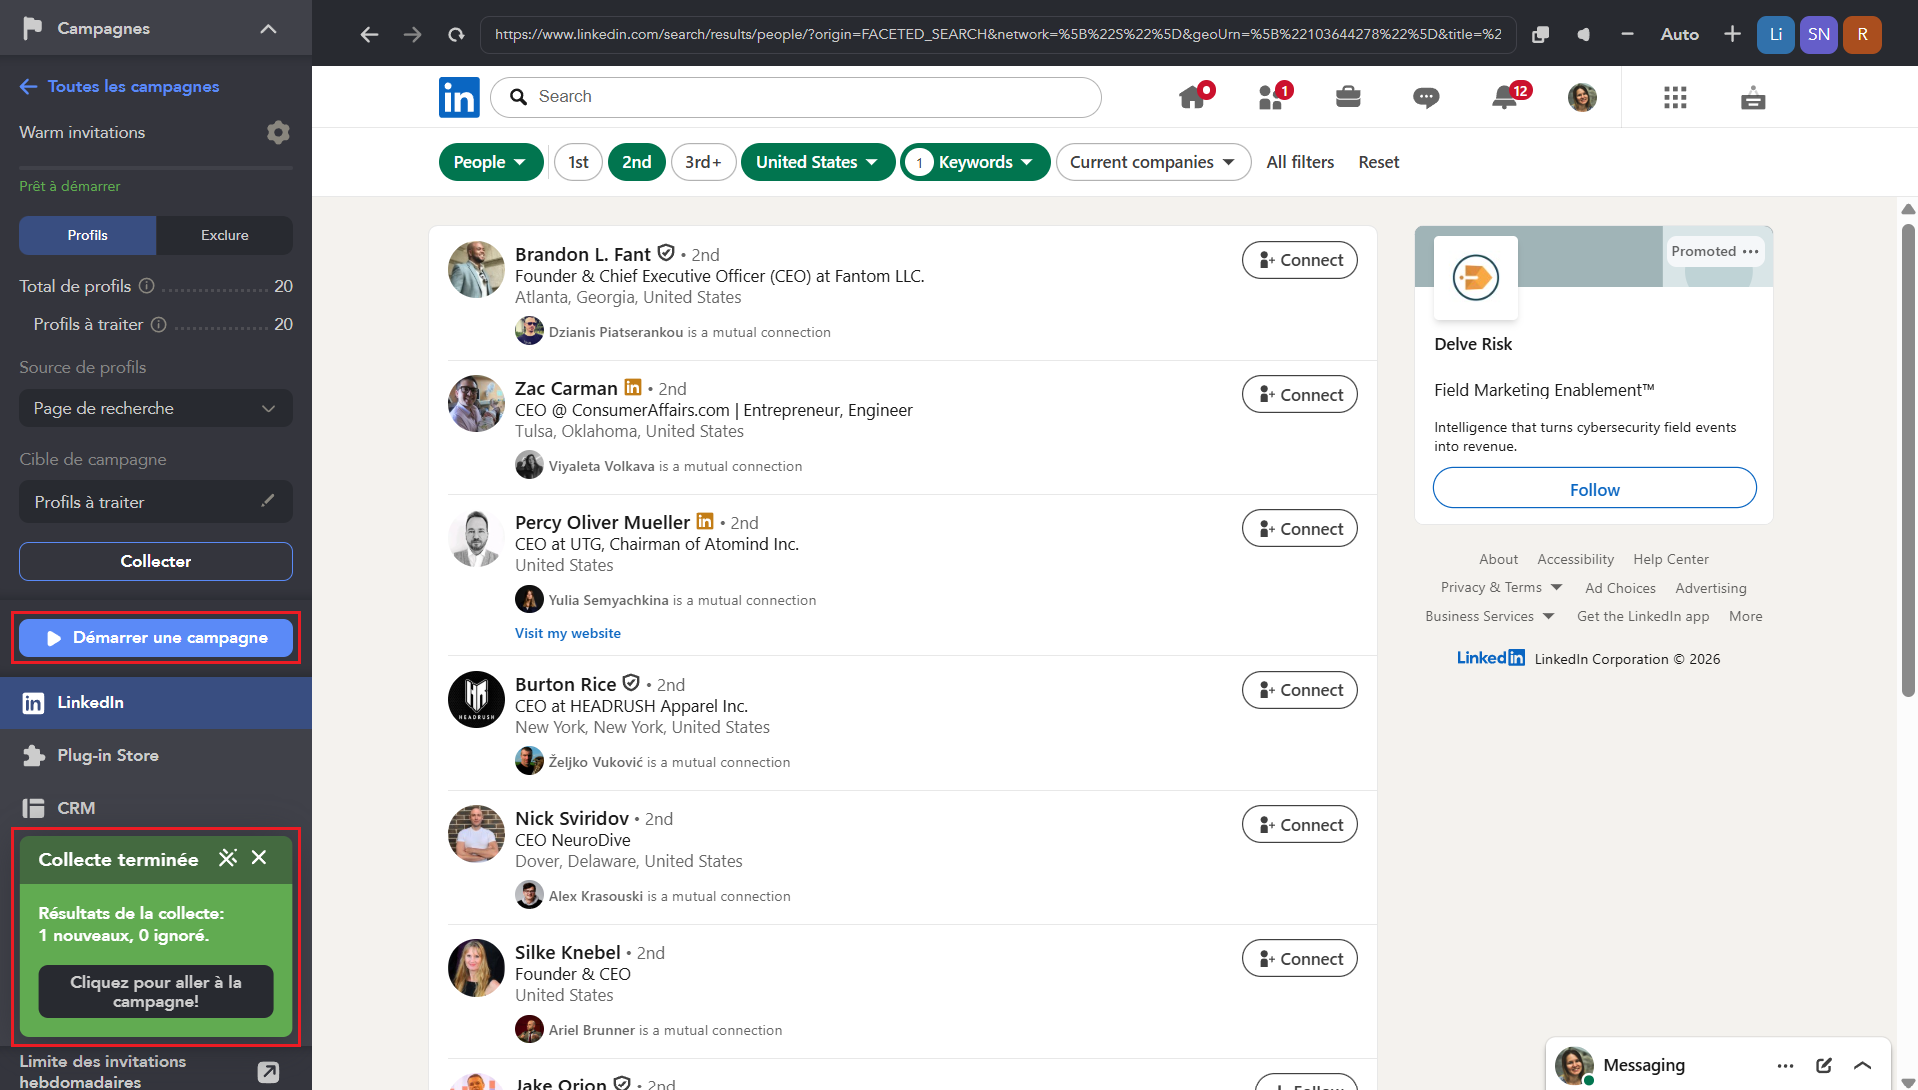Viewport: 1918px width, 1090px height.
Task: Open the United States location dropdown
Action: click(817, 162)
